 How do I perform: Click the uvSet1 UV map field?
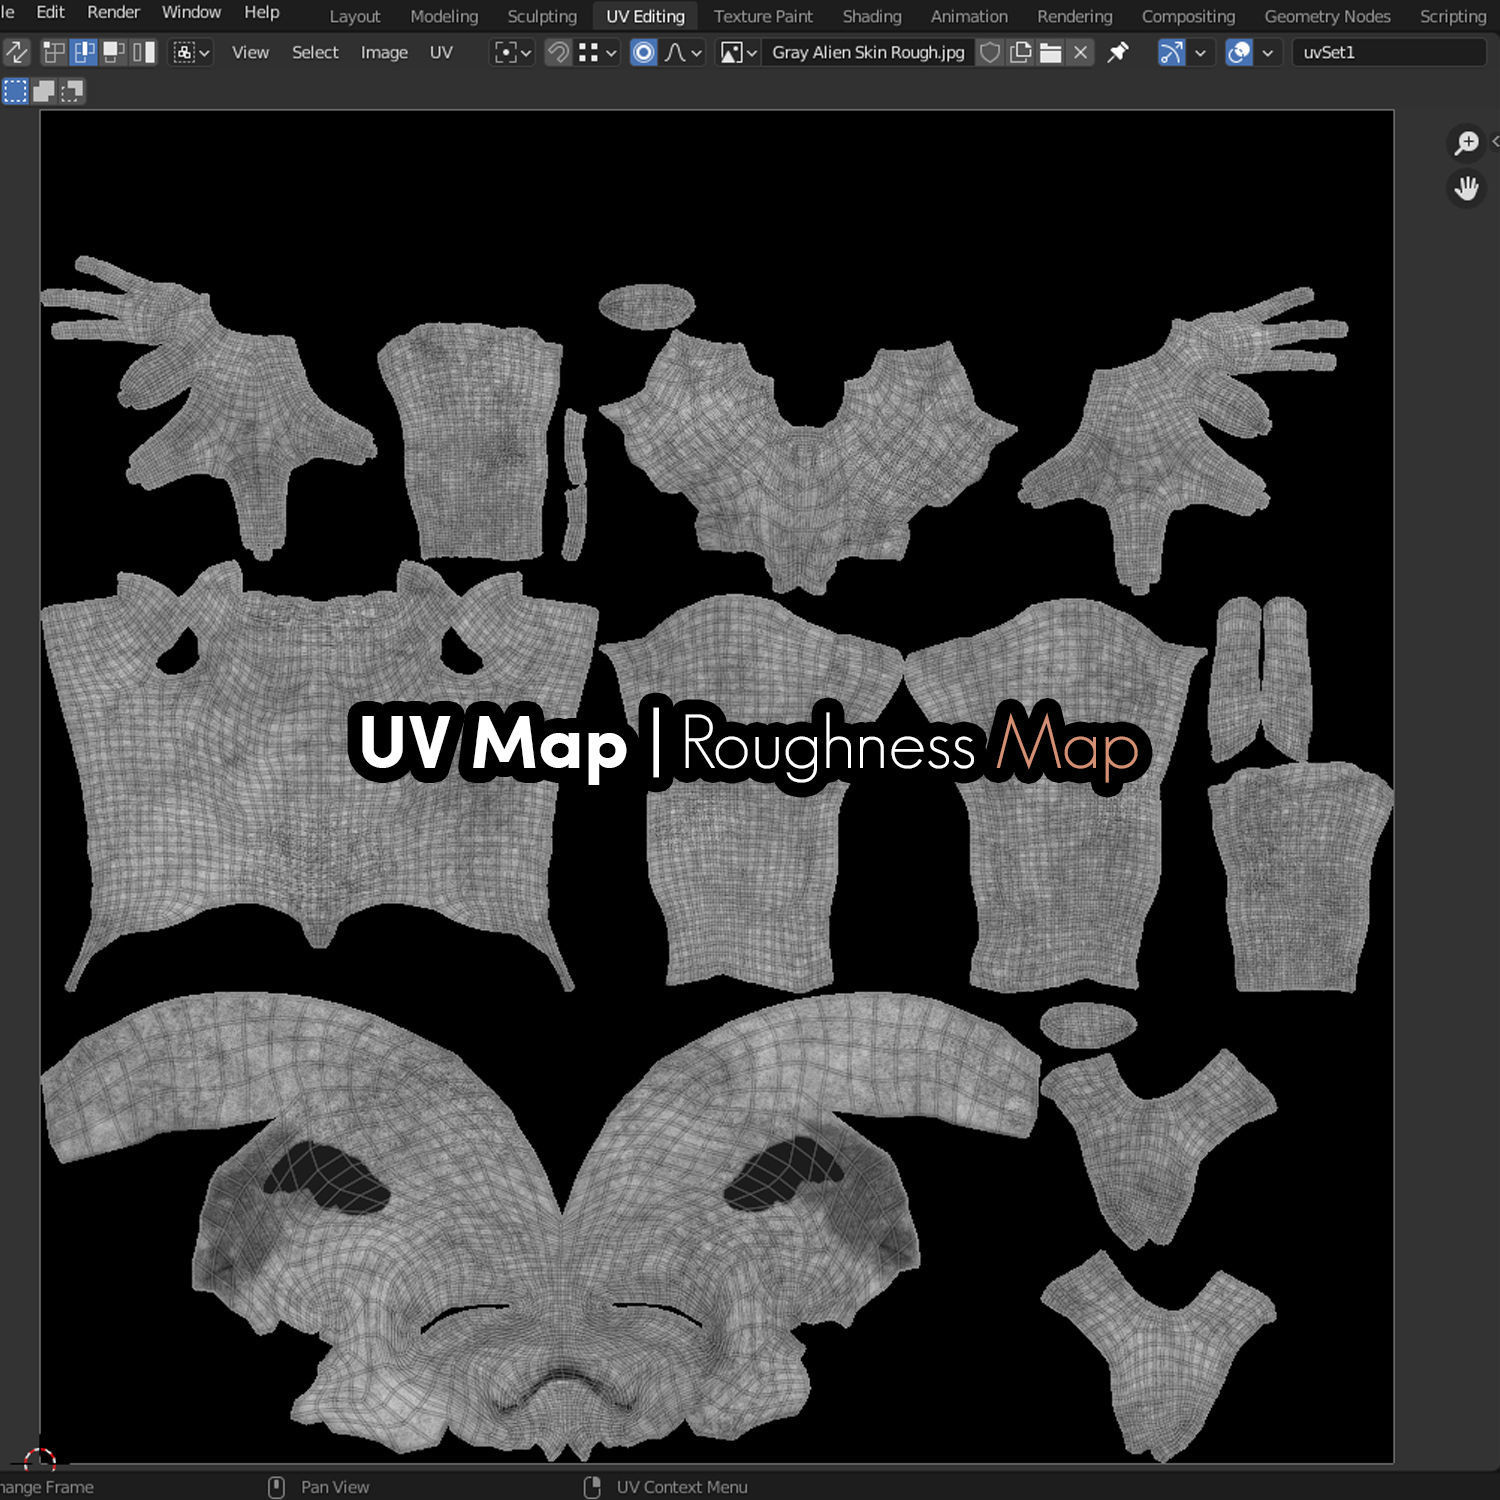[1390, 52]
